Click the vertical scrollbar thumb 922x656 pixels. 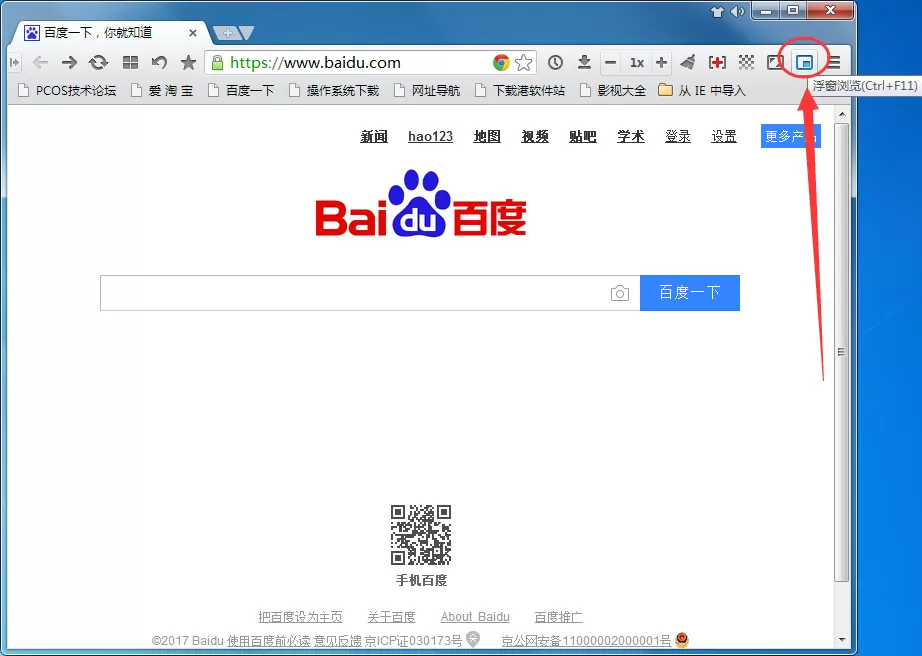coord(842,352)
